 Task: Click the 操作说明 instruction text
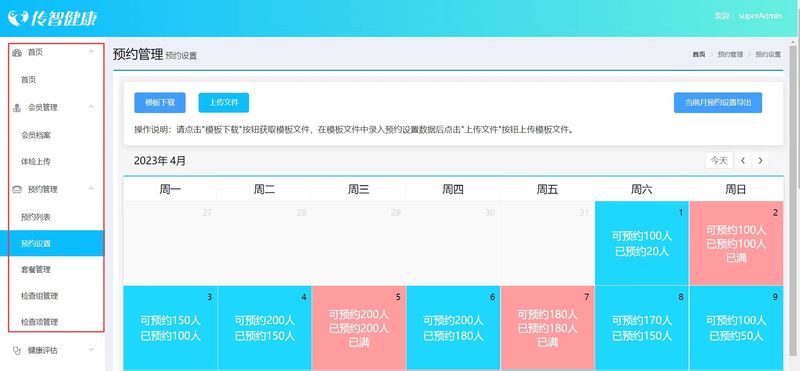[x=354, y=130]
